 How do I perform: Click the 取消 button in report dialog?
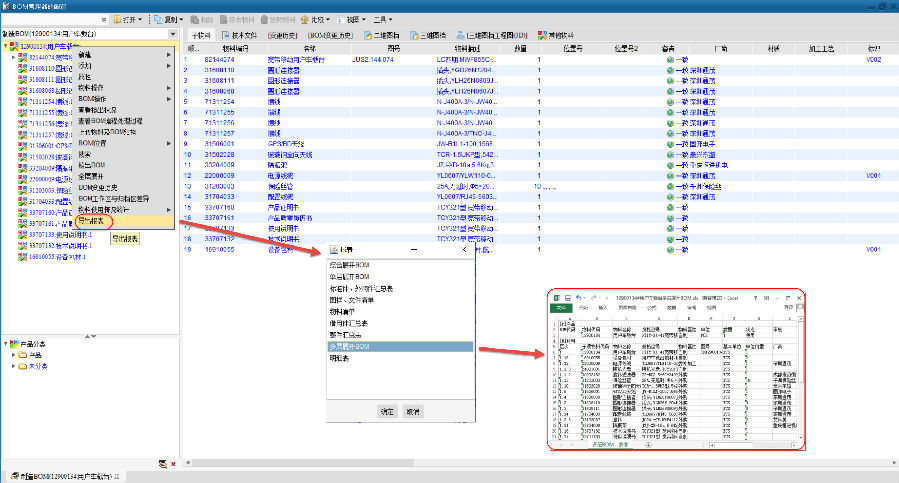[x=413, y=411]
